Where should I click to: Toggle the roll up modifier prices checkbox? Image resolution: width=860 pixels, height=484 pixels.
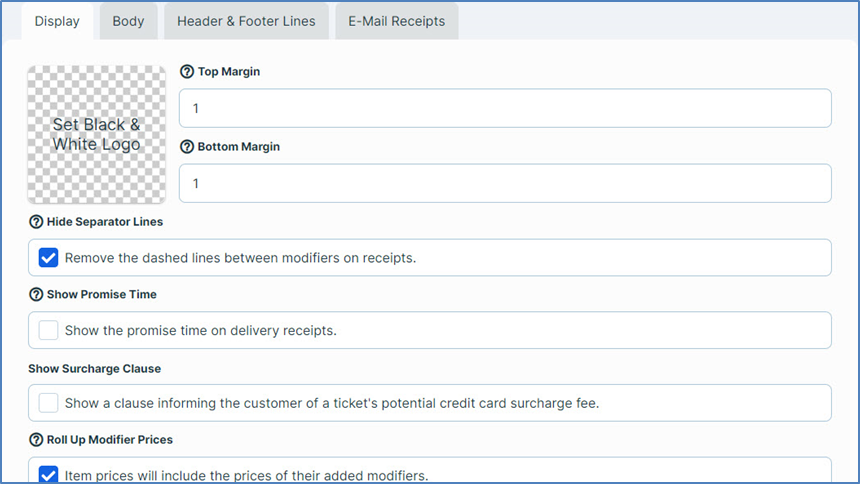coord(48,475)
